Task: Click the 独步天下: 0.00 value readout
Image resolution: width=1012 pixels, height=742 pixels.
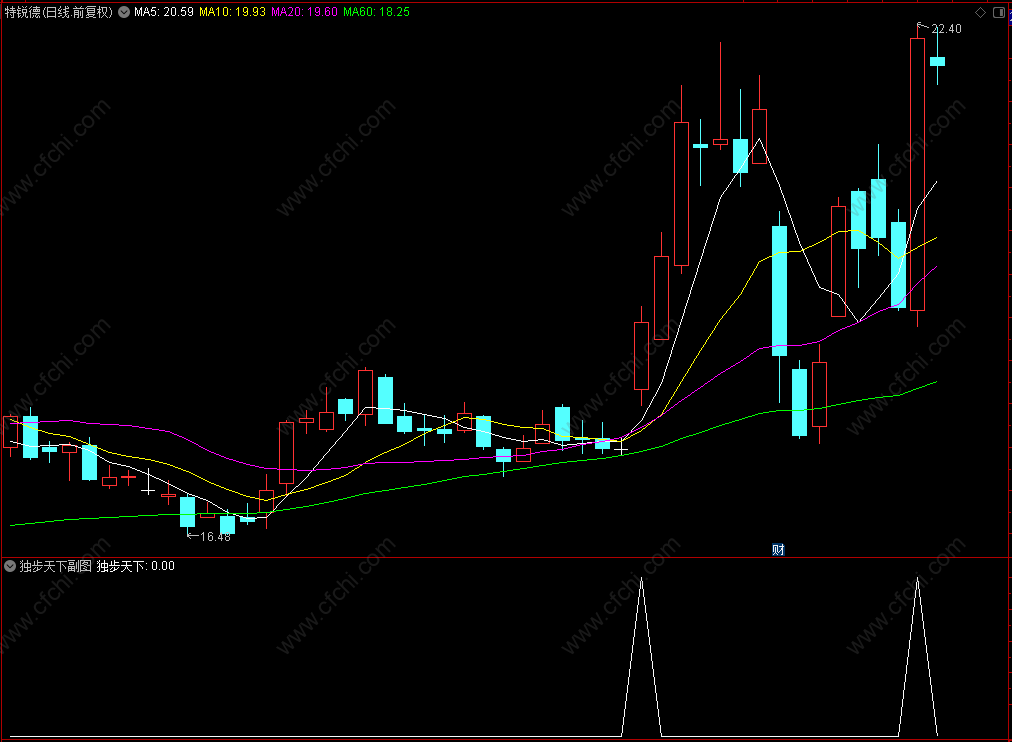Action: (136, 567)
